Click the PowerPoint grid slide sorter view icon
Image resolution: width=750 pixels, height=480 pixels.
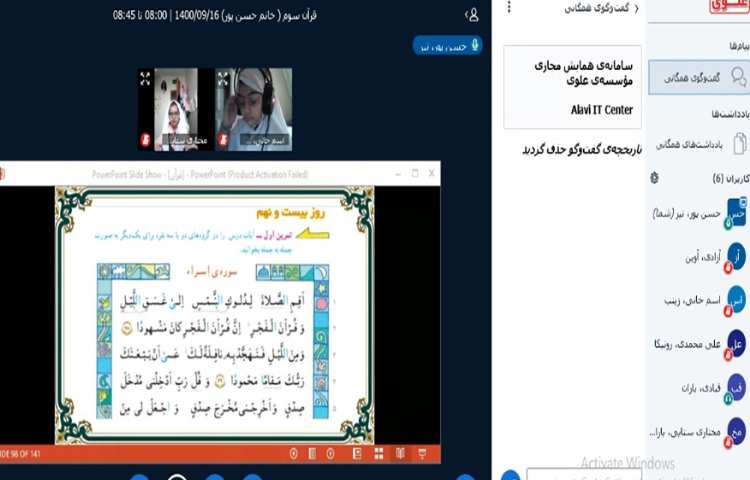[x=379, y=454]
